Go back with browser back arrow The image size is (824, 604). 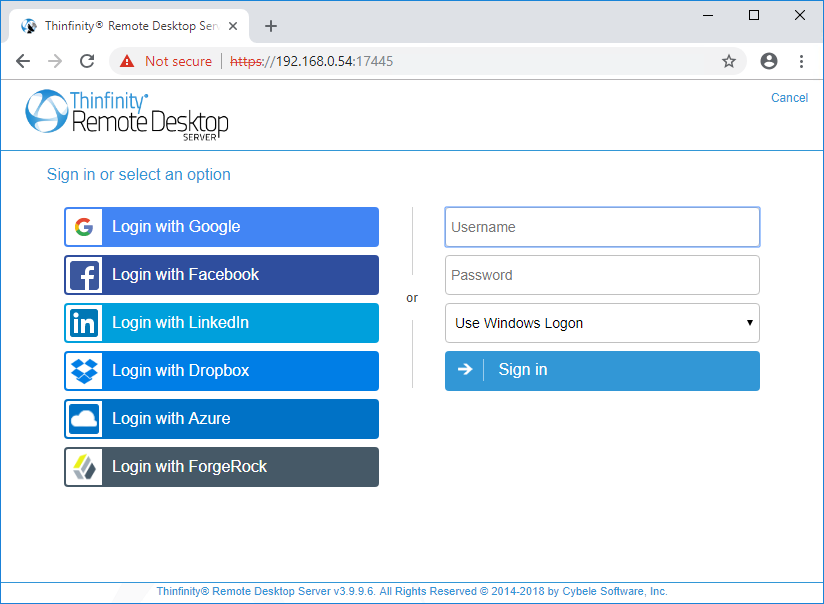click(23, 62)
